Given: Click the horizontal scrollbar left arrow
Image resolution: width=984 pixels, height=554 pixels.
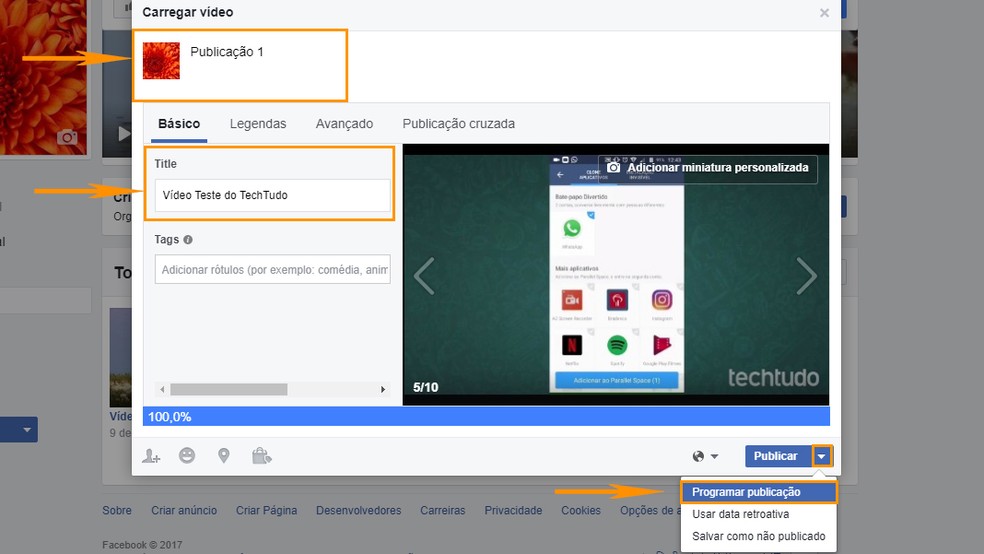Looking at the screenshot, I should (x=162, y=390).
